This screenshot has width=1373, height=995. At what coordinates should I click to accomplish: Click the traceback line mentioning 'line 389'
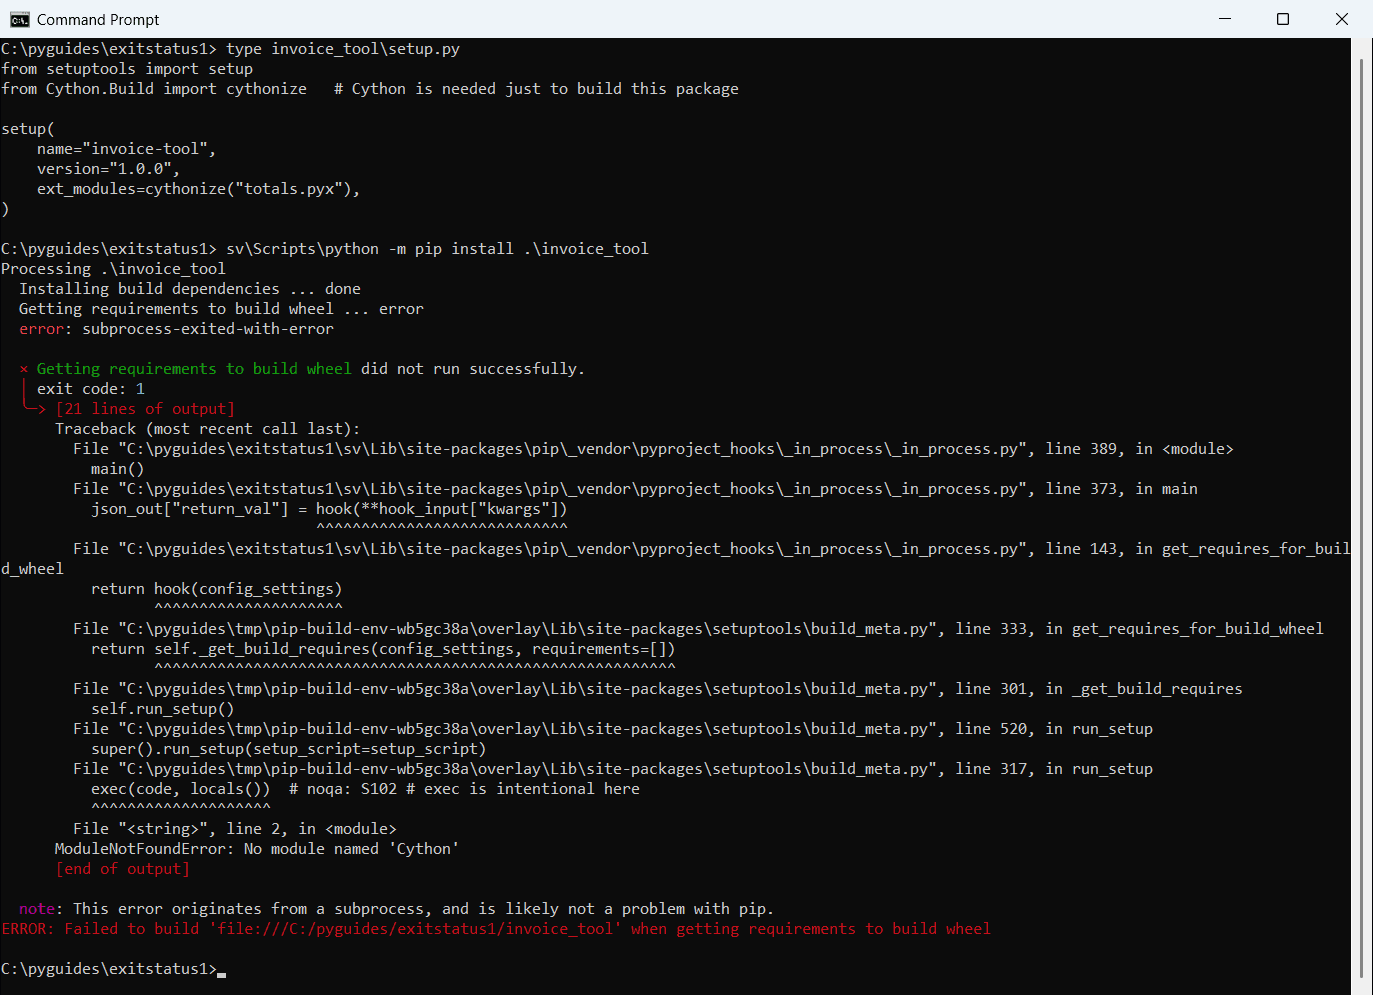(x=653, y=449)
